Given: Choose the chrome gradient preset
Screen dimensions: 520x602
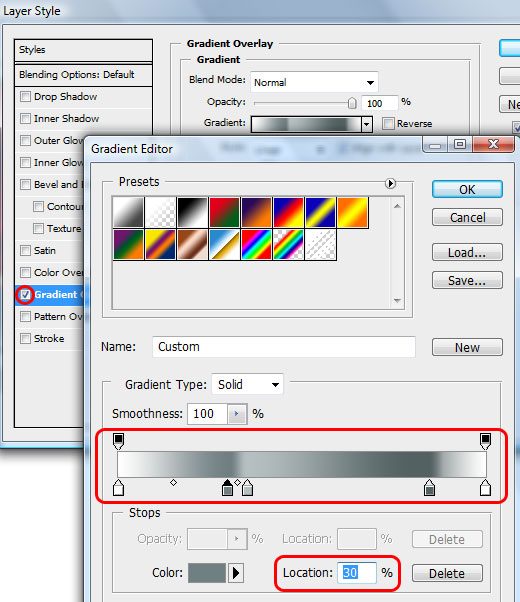Looking at the screenshot, I should (224, 245).
